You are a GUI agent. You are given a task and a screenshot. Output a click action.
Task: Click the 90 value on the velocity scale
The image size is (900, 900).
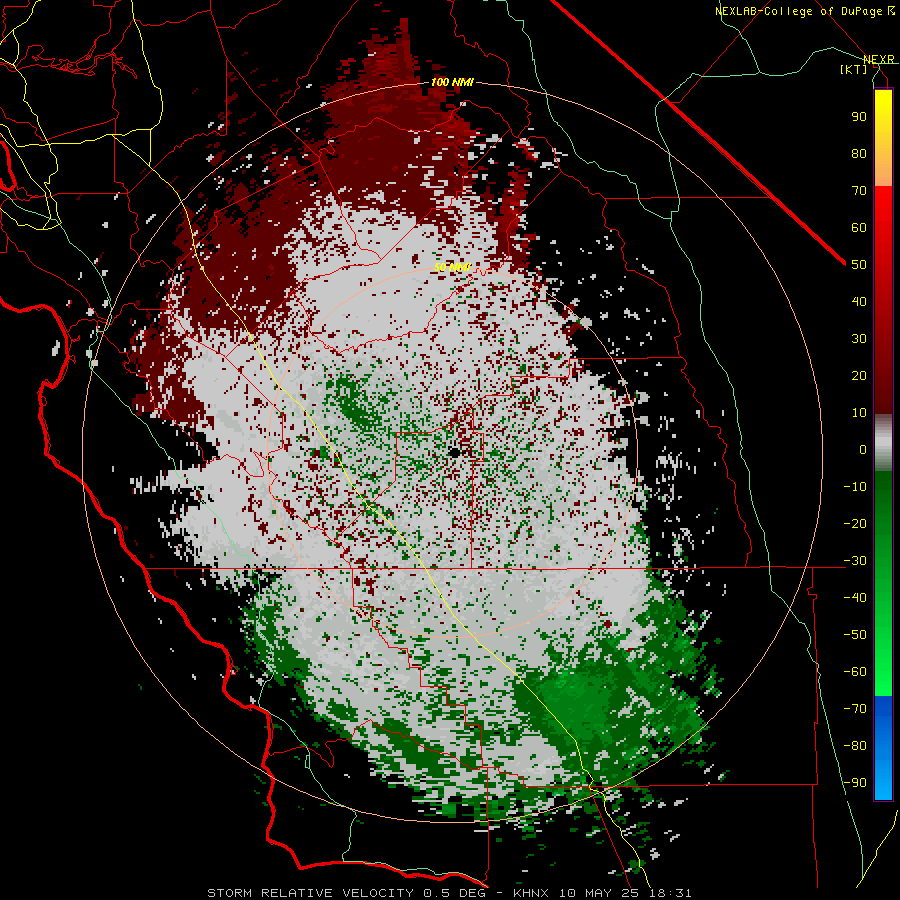click(x=859, y=117)
